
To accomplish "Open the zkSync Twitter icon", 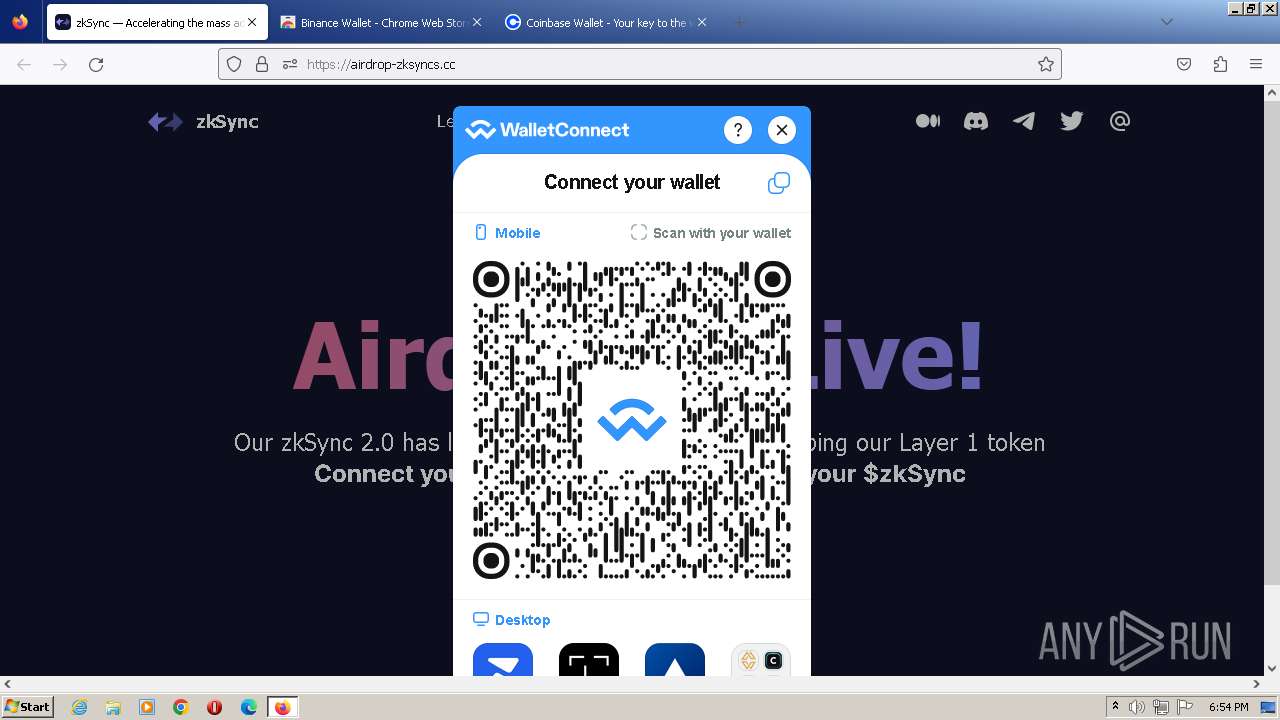I will click(x=1072, y=121).
